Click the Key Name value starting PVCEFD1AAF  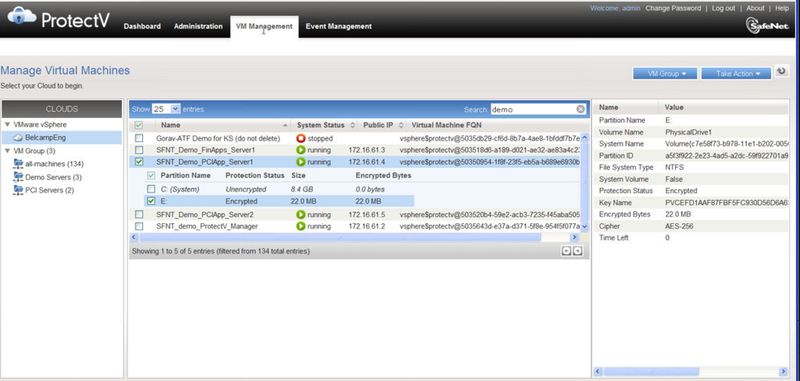[727, 202]
